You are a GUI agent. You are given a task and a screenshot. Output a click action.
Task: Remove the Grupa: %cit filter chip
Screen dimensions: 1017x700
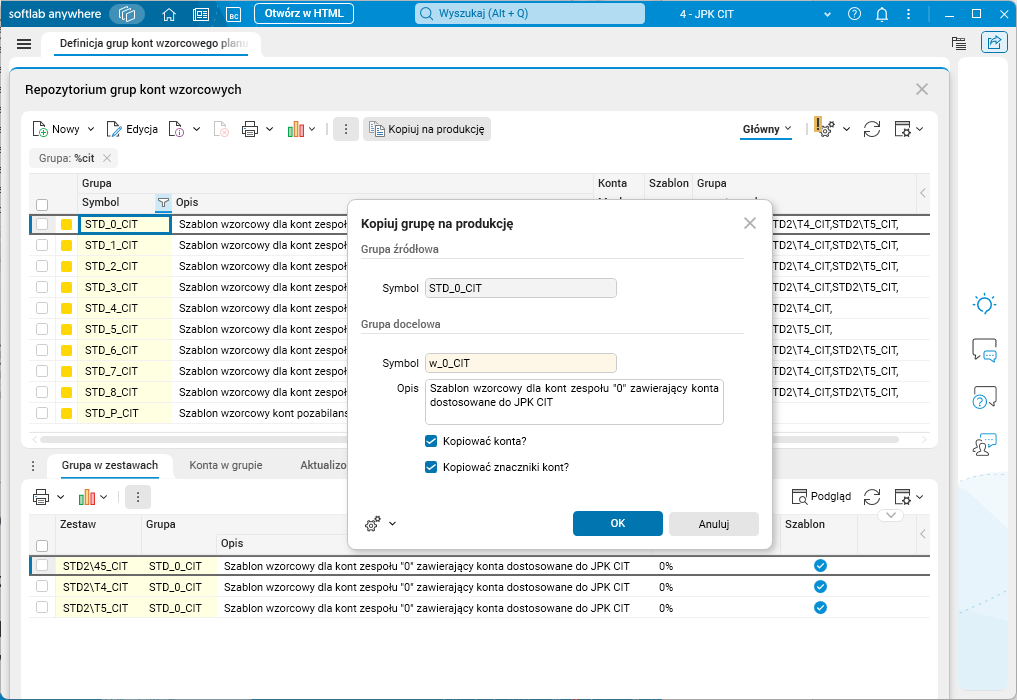(107, 158)
